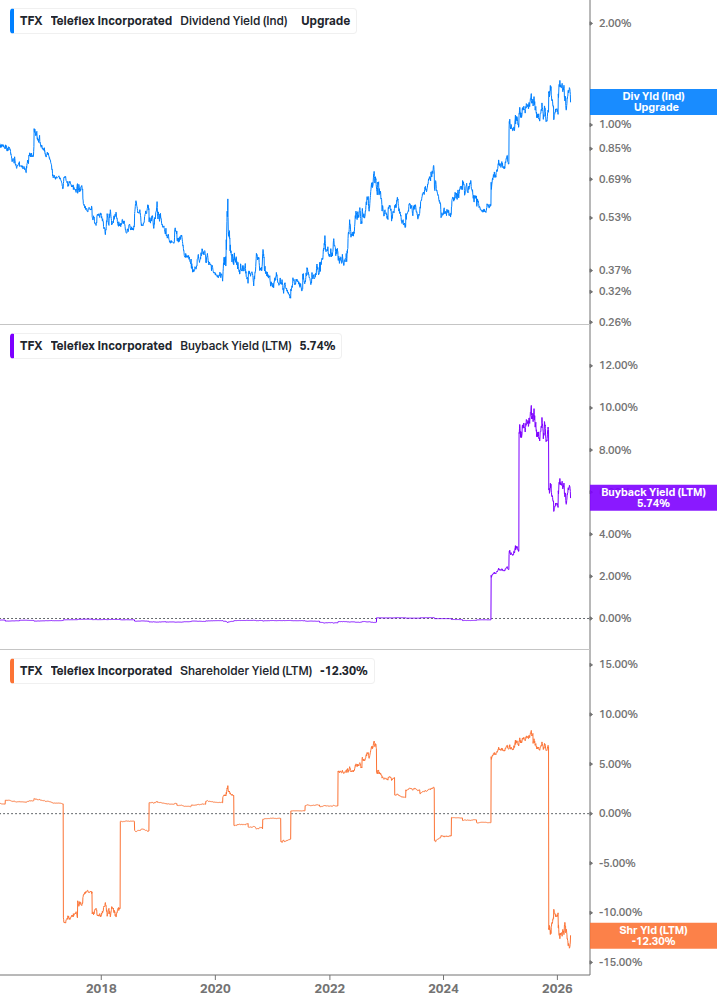Click the 5.74% value in the Buyback Yield legend
The height and width of the screenshot is (1005, 717).
[317, 345]
